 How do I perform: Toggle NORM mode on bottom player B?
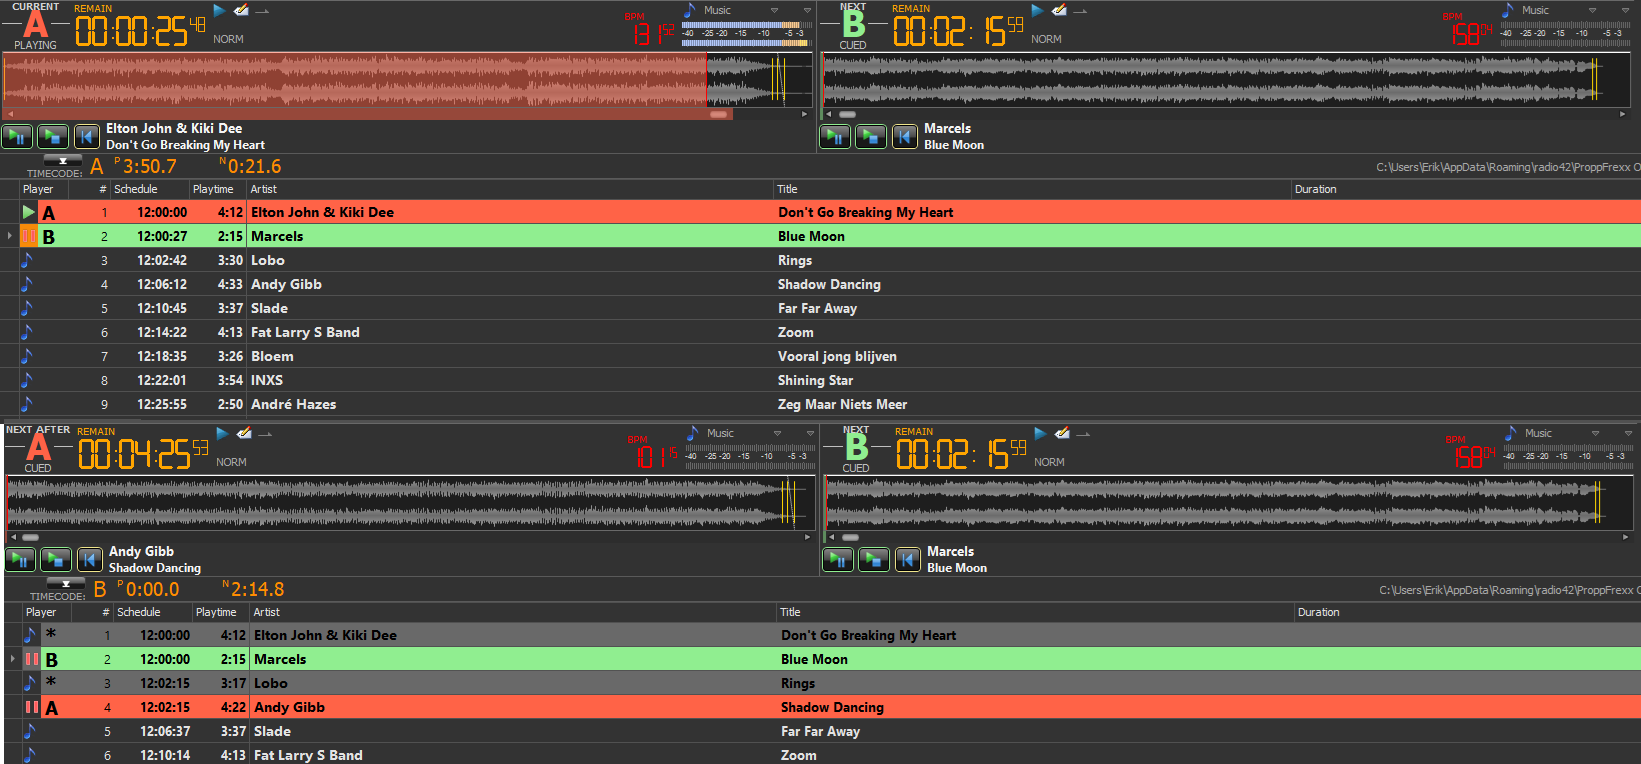pyautogui.click(x=1049, y=462)
